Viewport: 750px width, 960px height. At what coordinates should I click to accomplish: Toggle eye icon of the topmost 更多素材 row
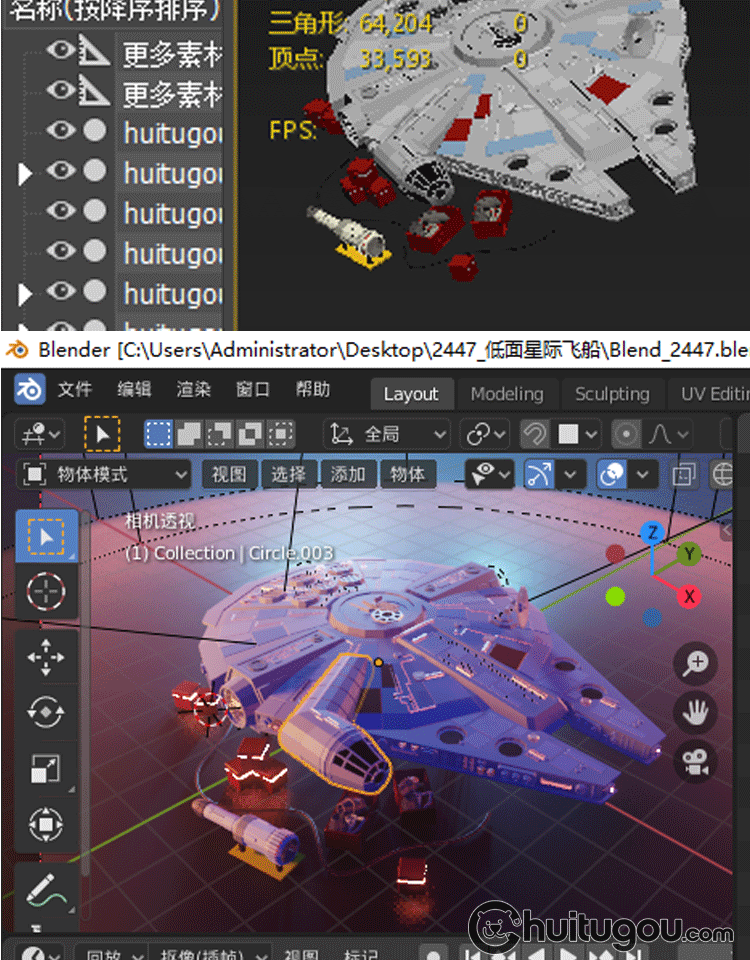(61, 50)
